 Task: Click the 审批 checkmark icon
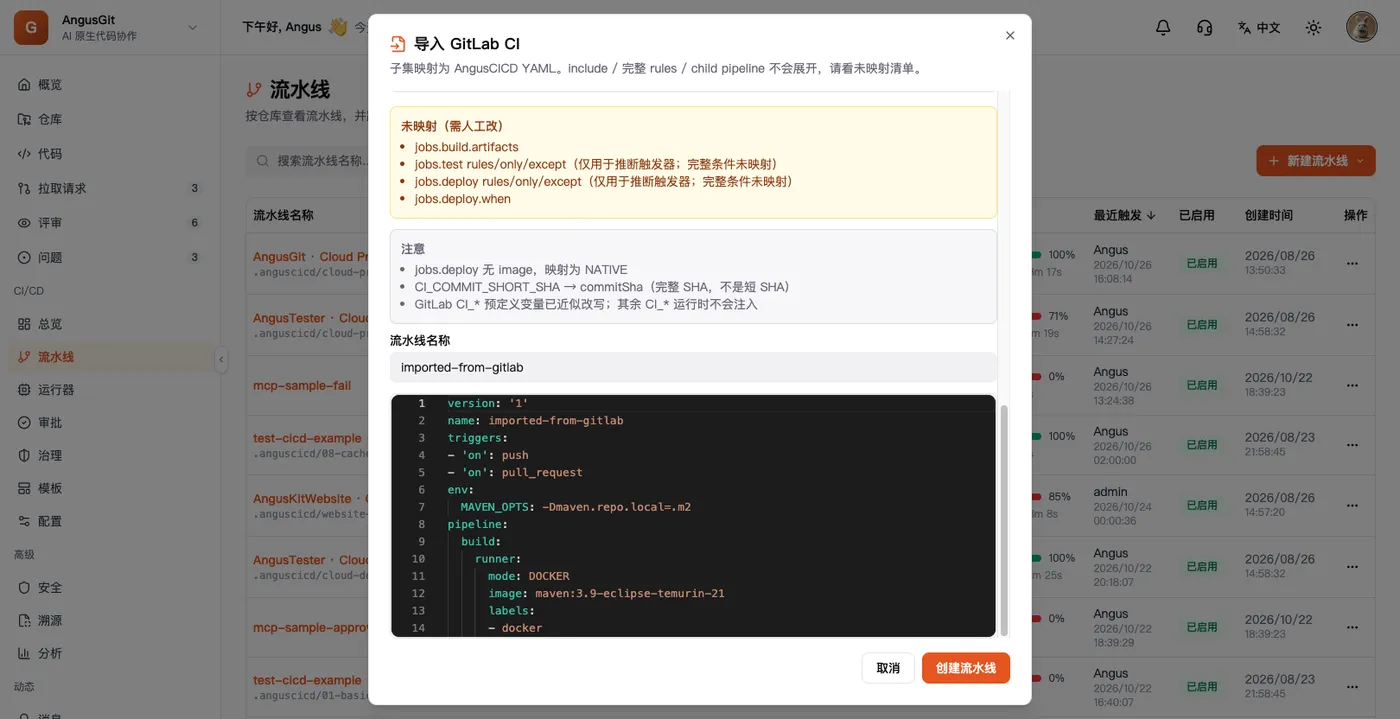[25, 423]
